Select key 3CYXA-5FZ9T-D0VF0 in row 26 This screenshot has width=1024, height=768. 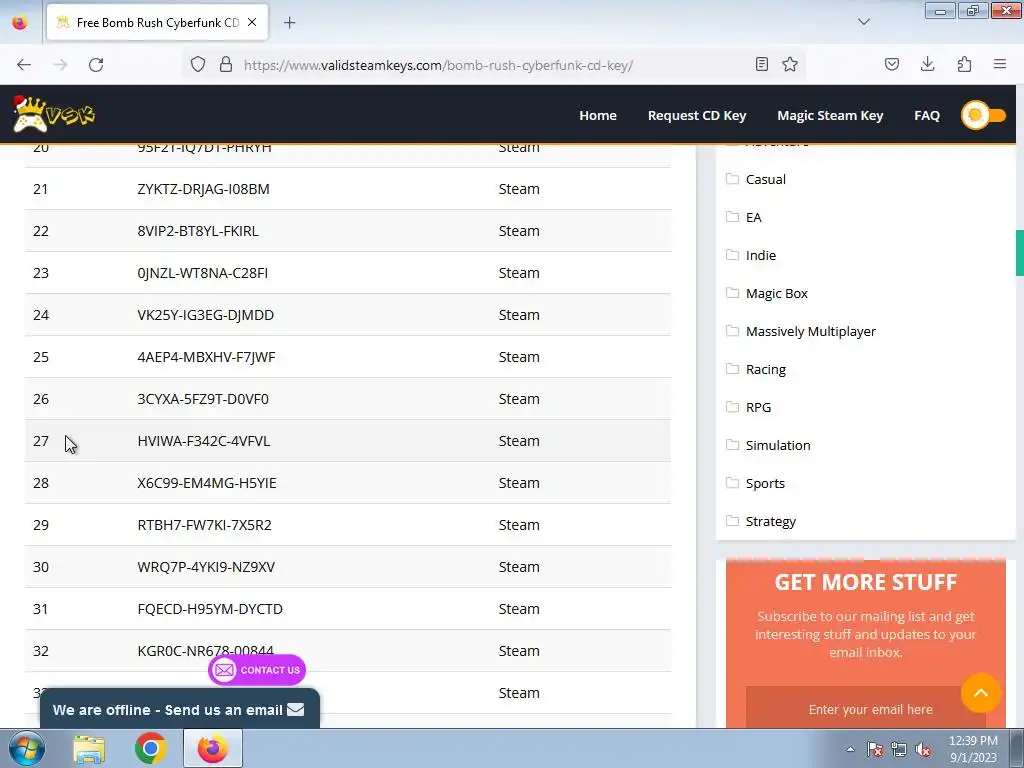(202, 398)
